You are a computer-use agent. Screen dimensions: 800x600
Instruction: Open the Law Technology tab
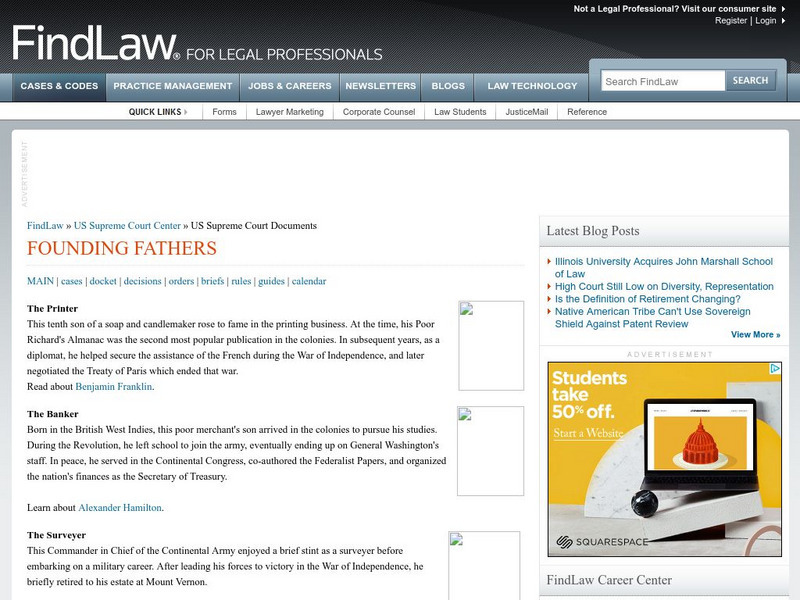pos(532,86)
